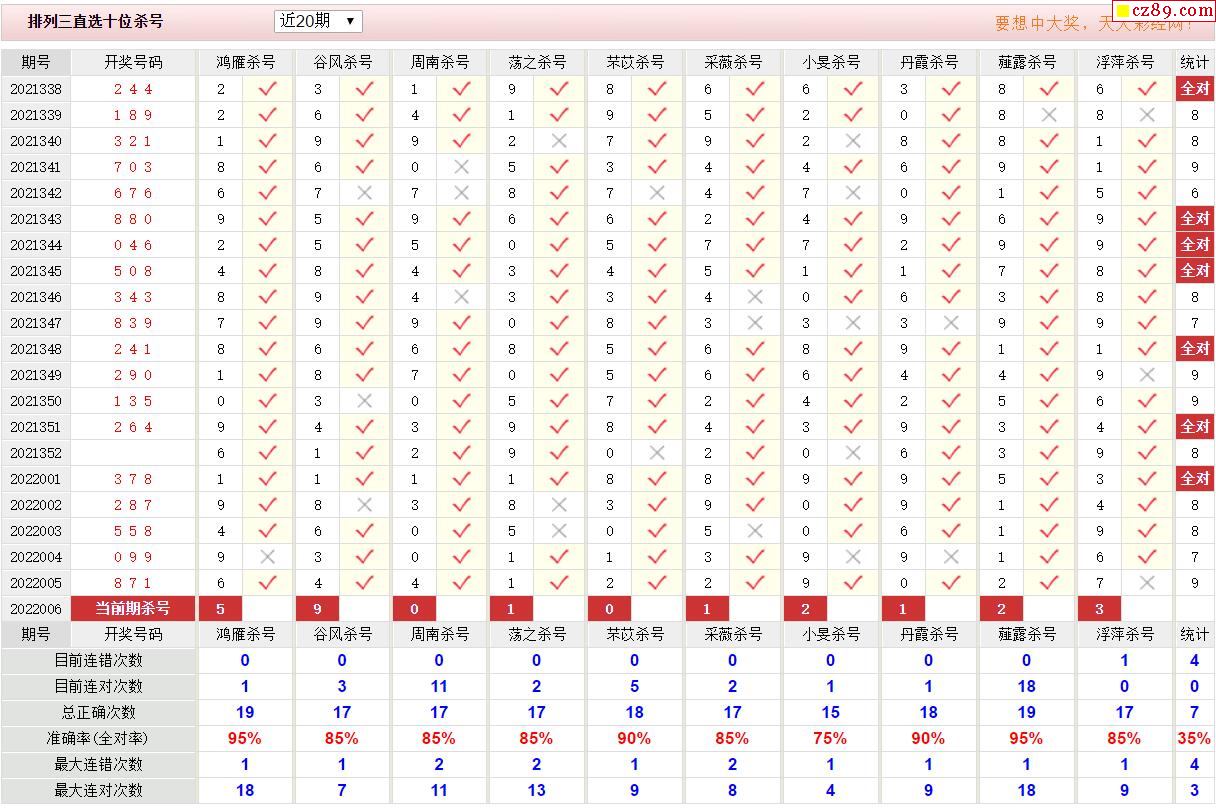Click the top 期号 column header
Image resolution: width=1216 pixels, height=808 pixels.
(x=36, y=62)
